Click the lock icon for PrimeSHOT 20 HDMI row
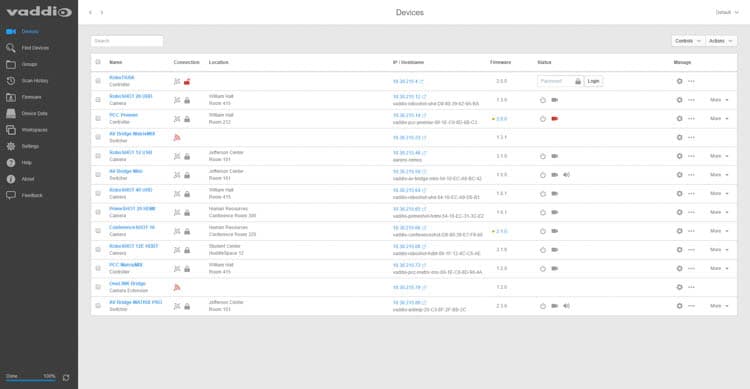The height and width of the screenshot is (389, 750). pos(187,212)
